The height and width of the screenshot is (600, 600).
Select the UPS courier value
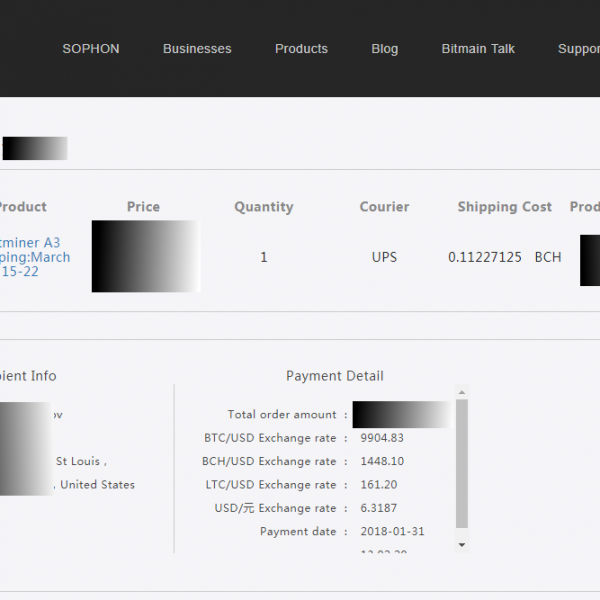(x=384, y=257)
